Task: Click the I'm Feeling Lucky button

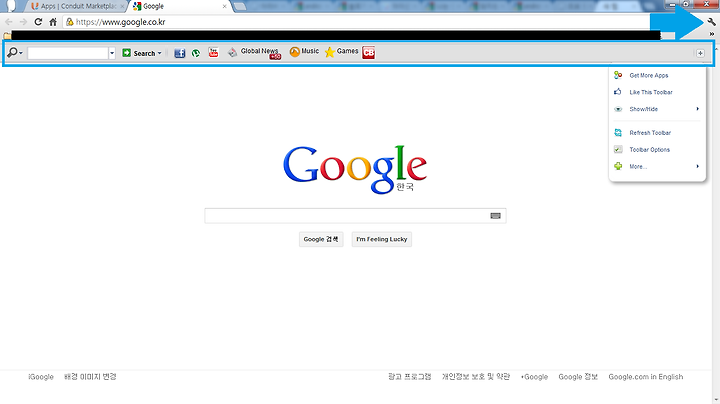Action: pos(382,239)
